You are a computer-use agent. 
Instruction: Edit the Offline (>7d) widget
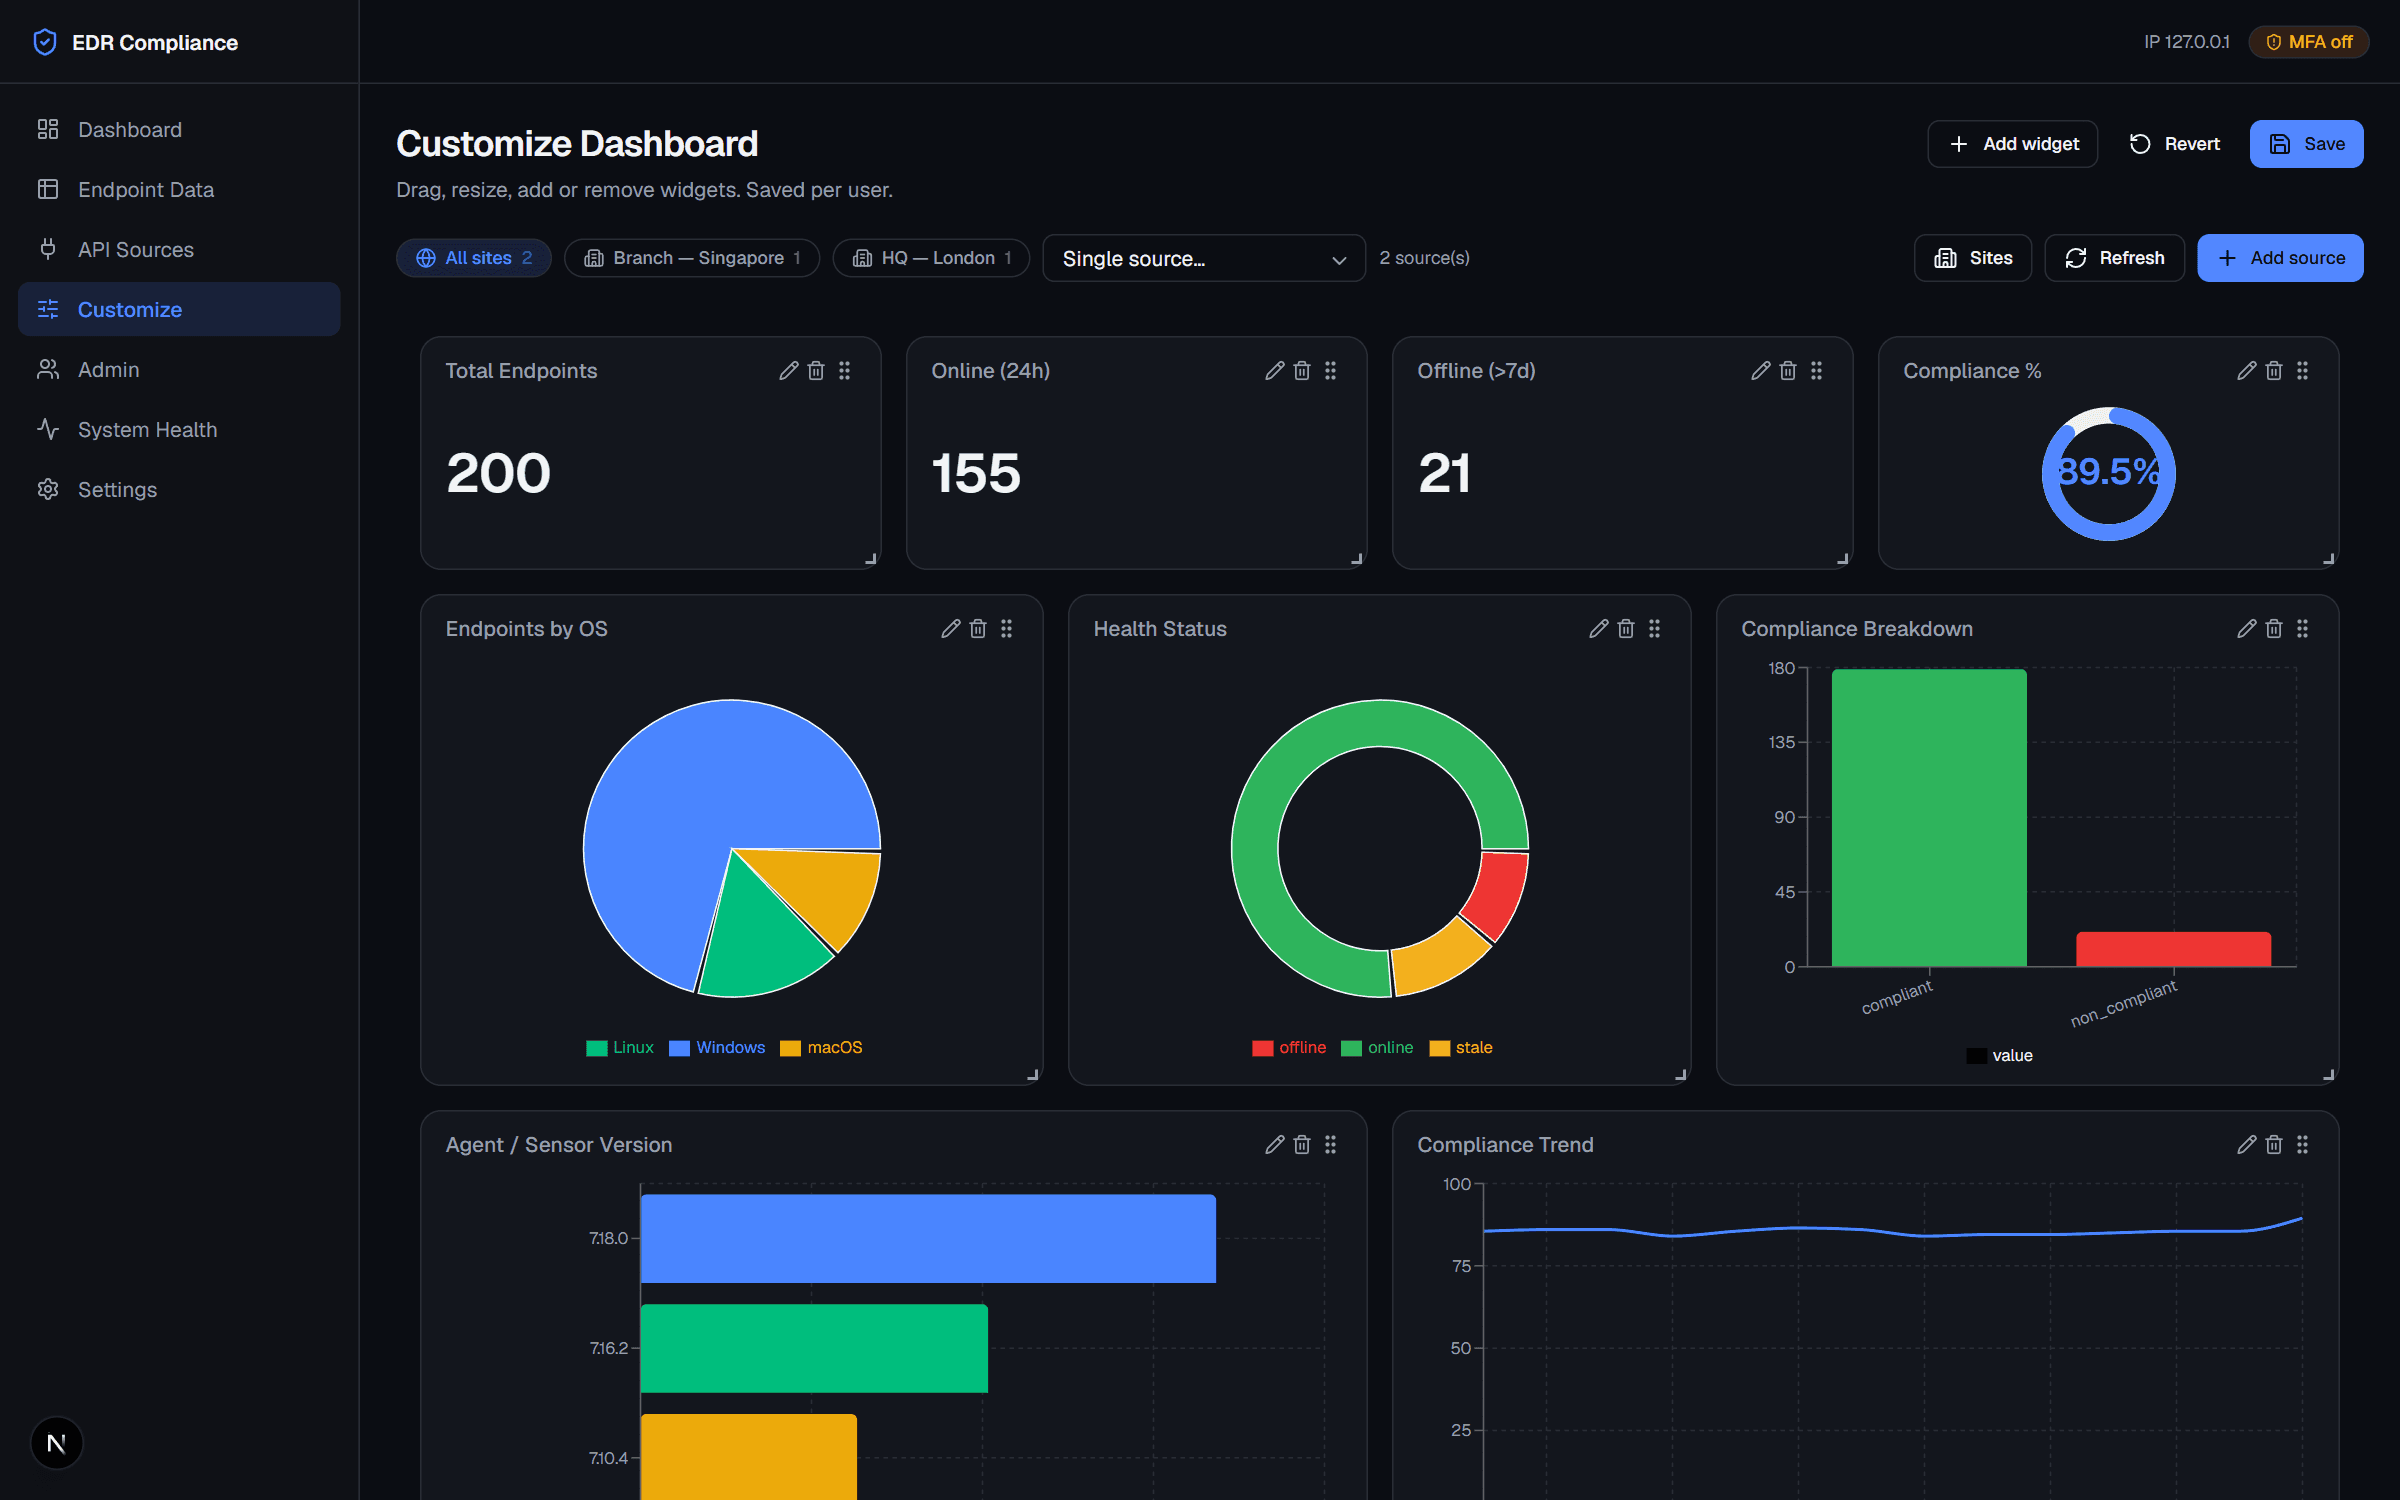coord(1761,371)
